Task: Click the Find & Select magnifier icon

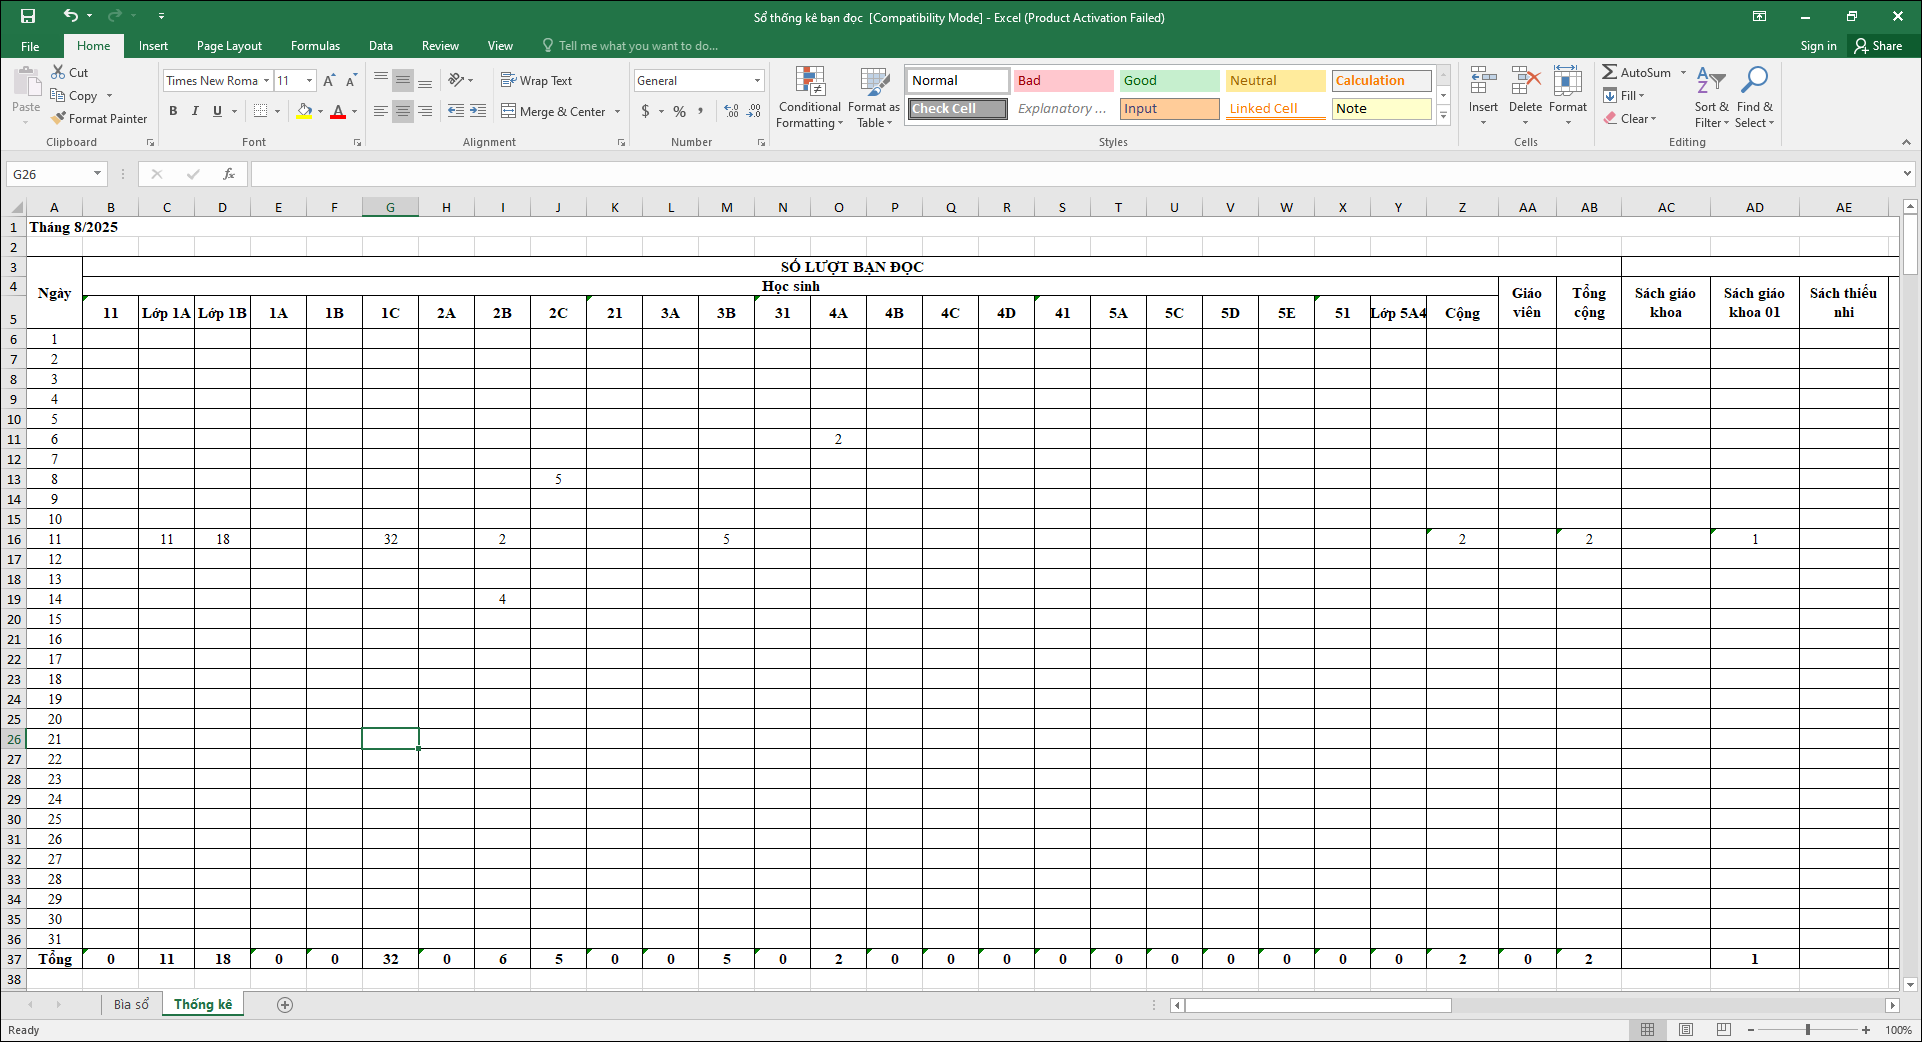Action: click(1754, 82)
